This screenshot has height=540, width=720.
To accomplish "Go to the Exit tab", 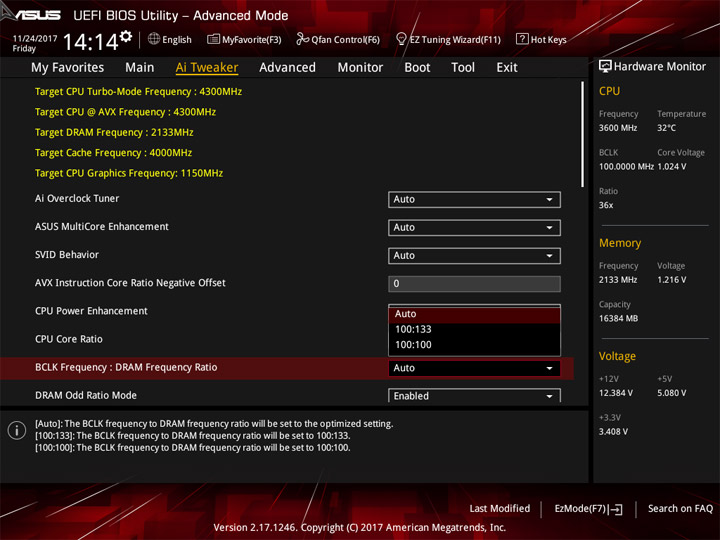I will 506,68.
